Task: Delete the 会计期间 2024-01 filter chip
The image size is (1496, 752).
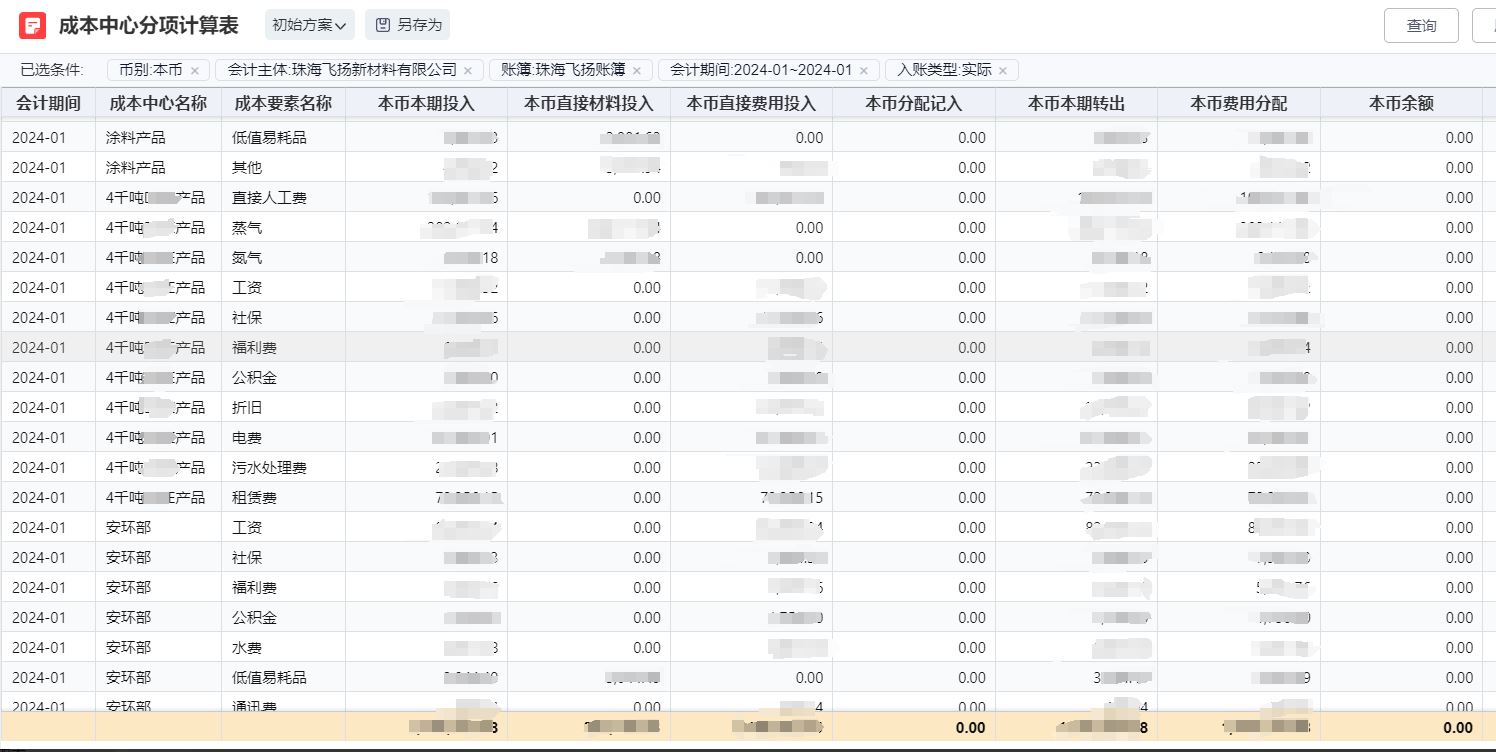Action: pos(864,70)
